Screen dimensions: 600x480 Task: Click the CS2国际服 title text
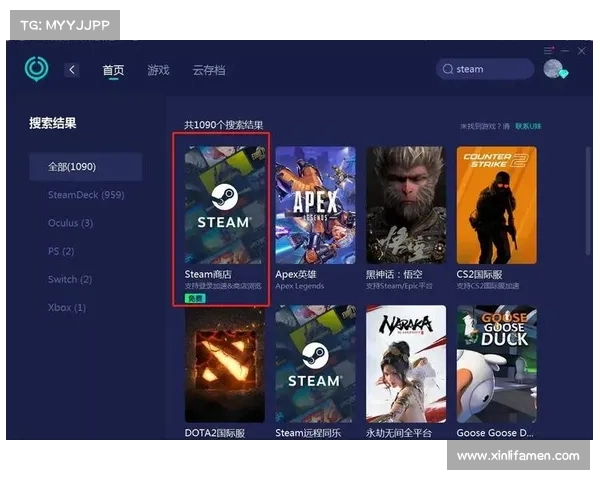pyautogui.click(x=479, y=274)
